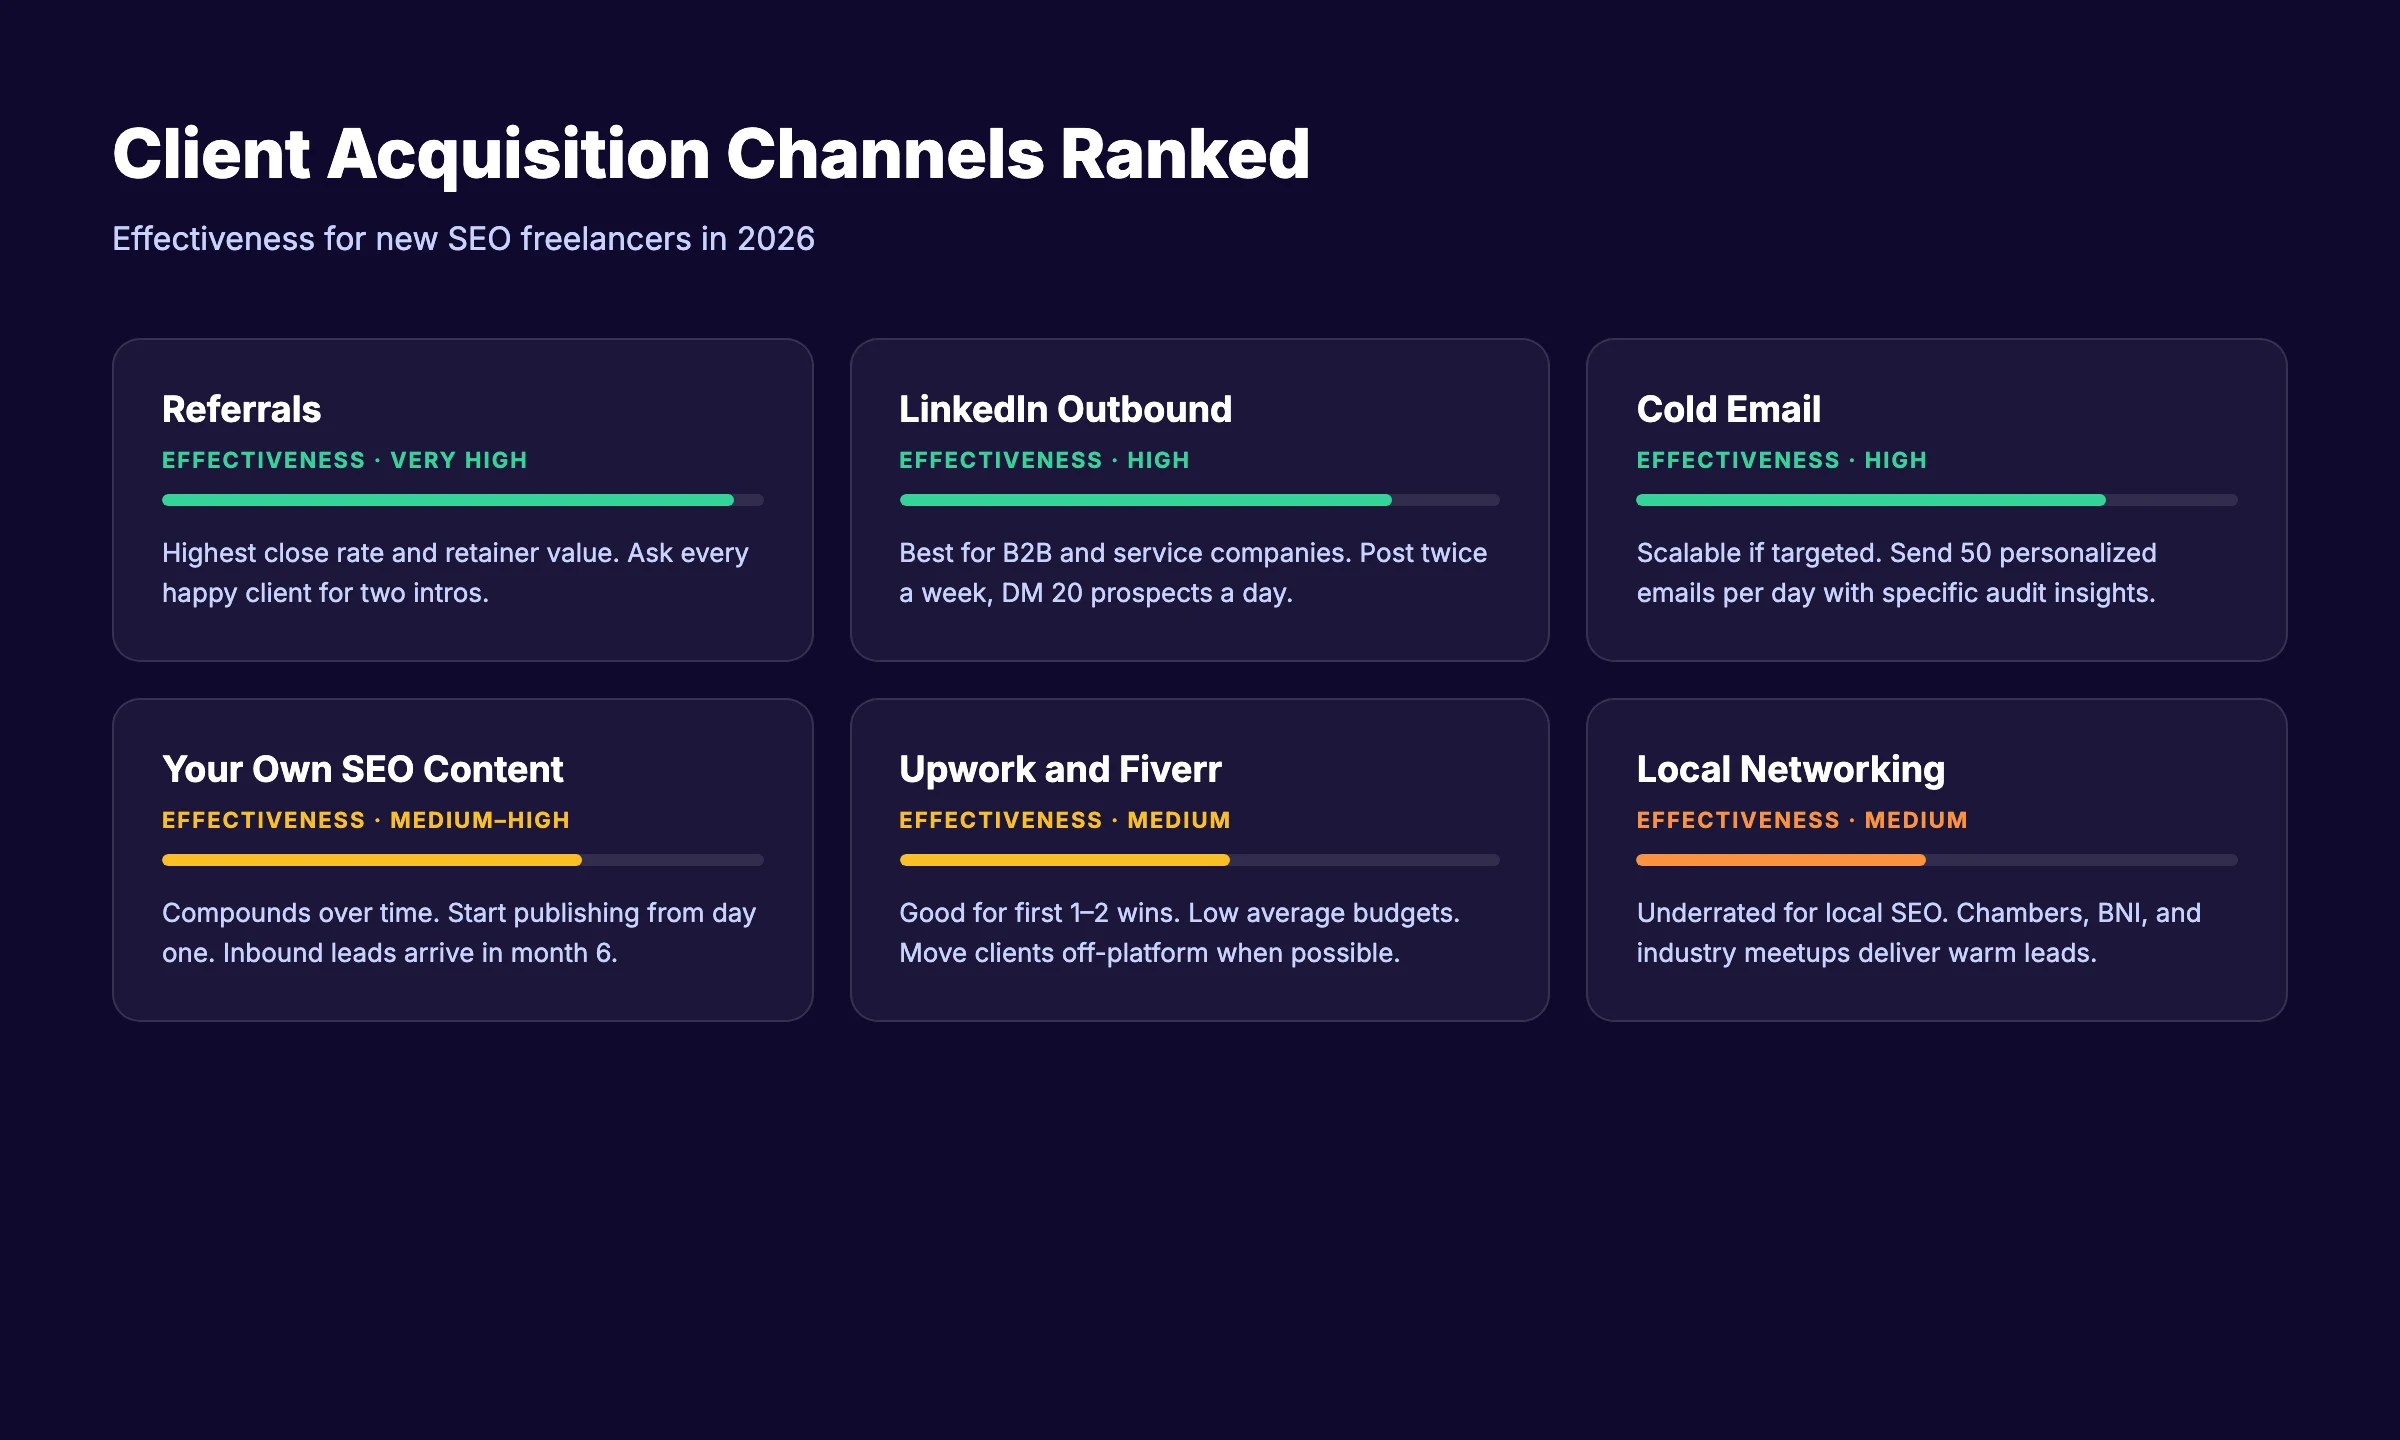The width and height of the screenshot is (2400, 1440).
Task: Select the subtitle about SEO freelancers in 2026
Action: click(x=463, y=238)
